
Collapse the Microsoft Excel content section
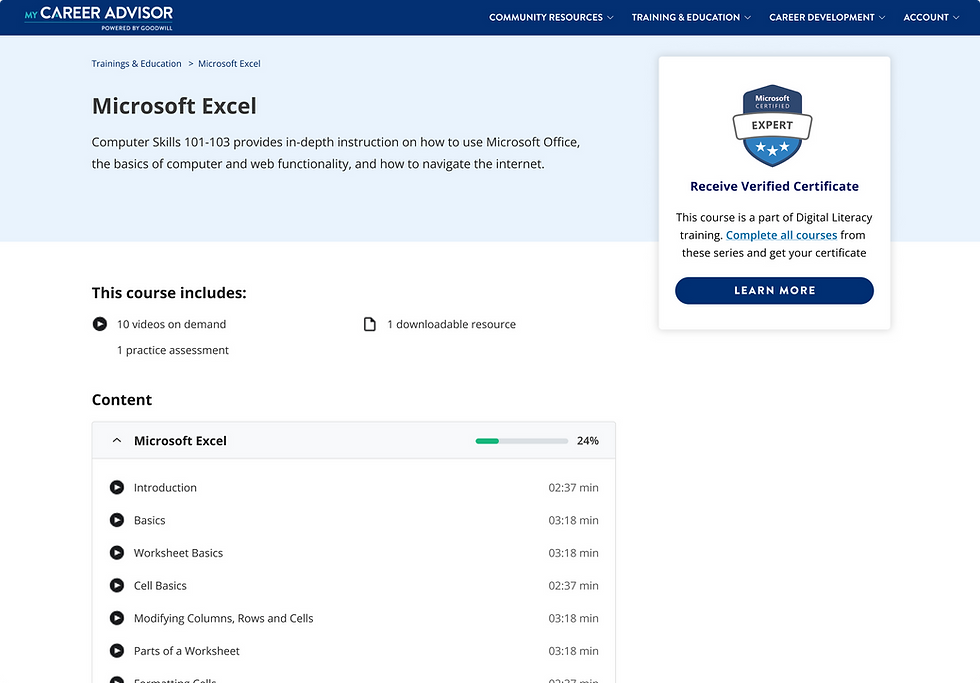(x=116, y=441)
